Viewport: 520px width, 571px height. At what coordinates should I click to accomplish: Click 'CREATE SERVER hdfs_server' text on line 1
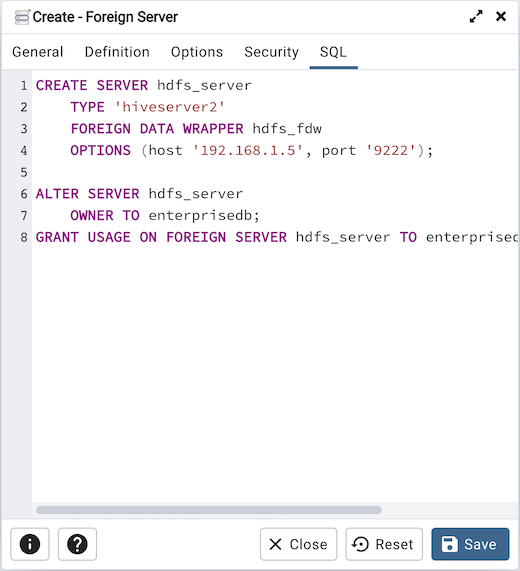[x=143, y=86]
